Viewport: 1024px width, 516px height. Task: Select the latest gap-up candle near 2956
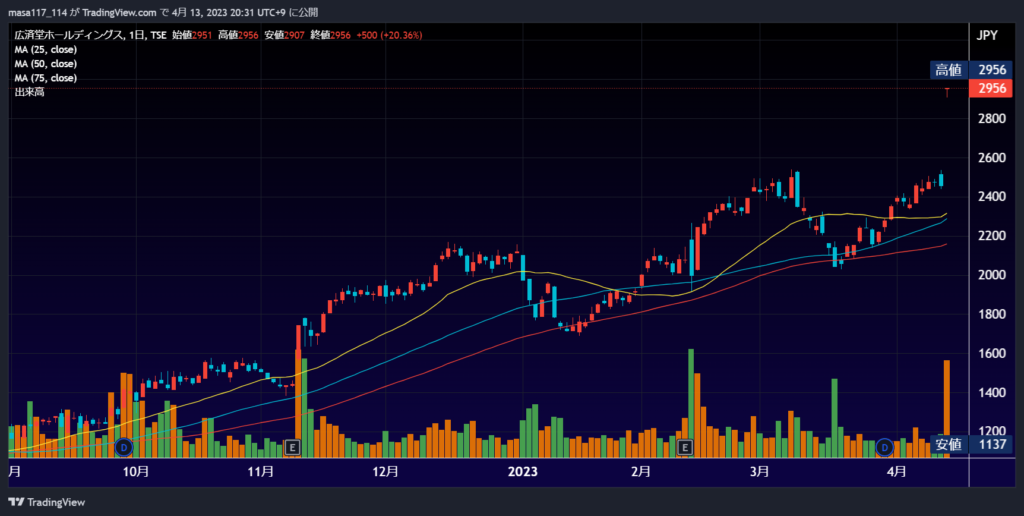click(947, 92)
